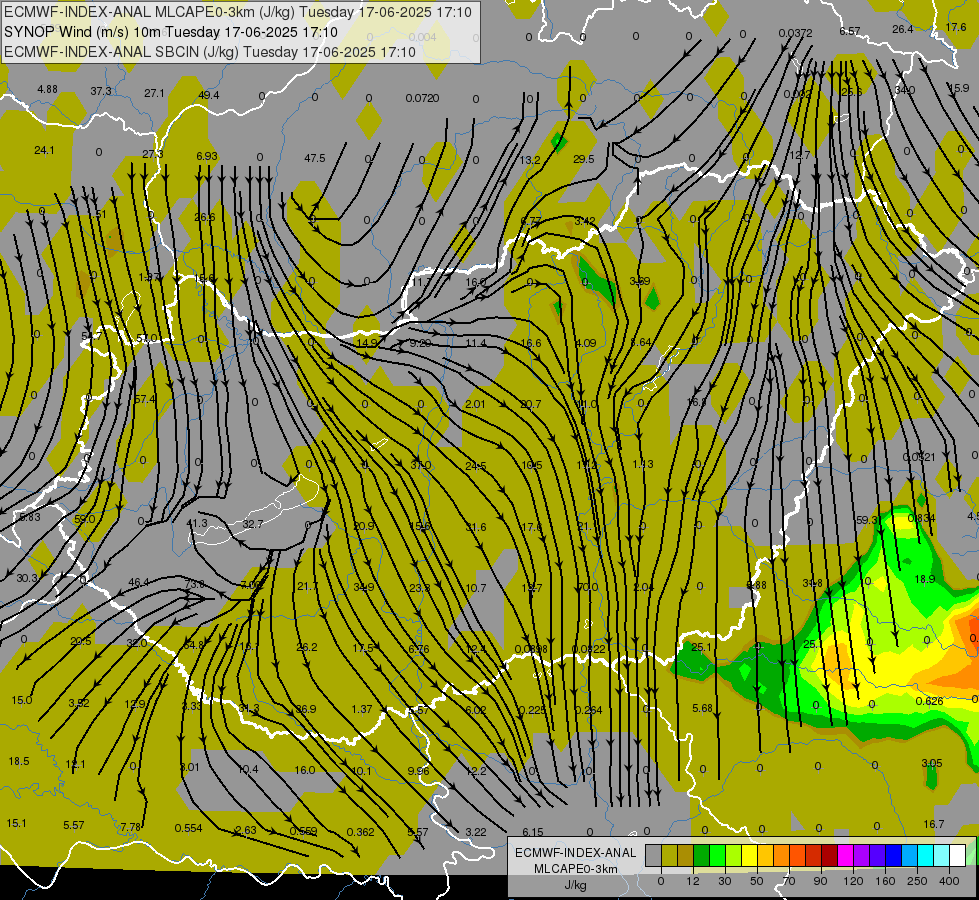Select the map value 0.626
Screen dimensions: 979x900
coord(929,701)
